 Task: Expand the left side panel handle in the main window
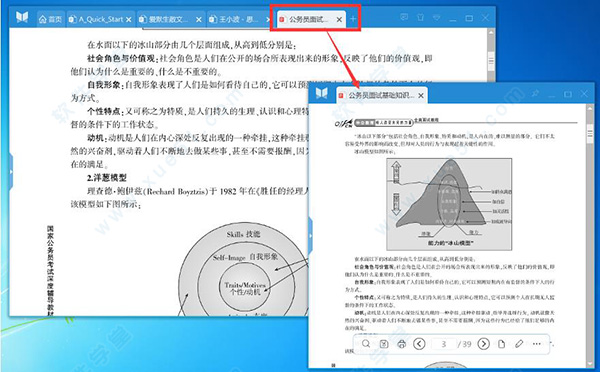[x=11, y=171]
